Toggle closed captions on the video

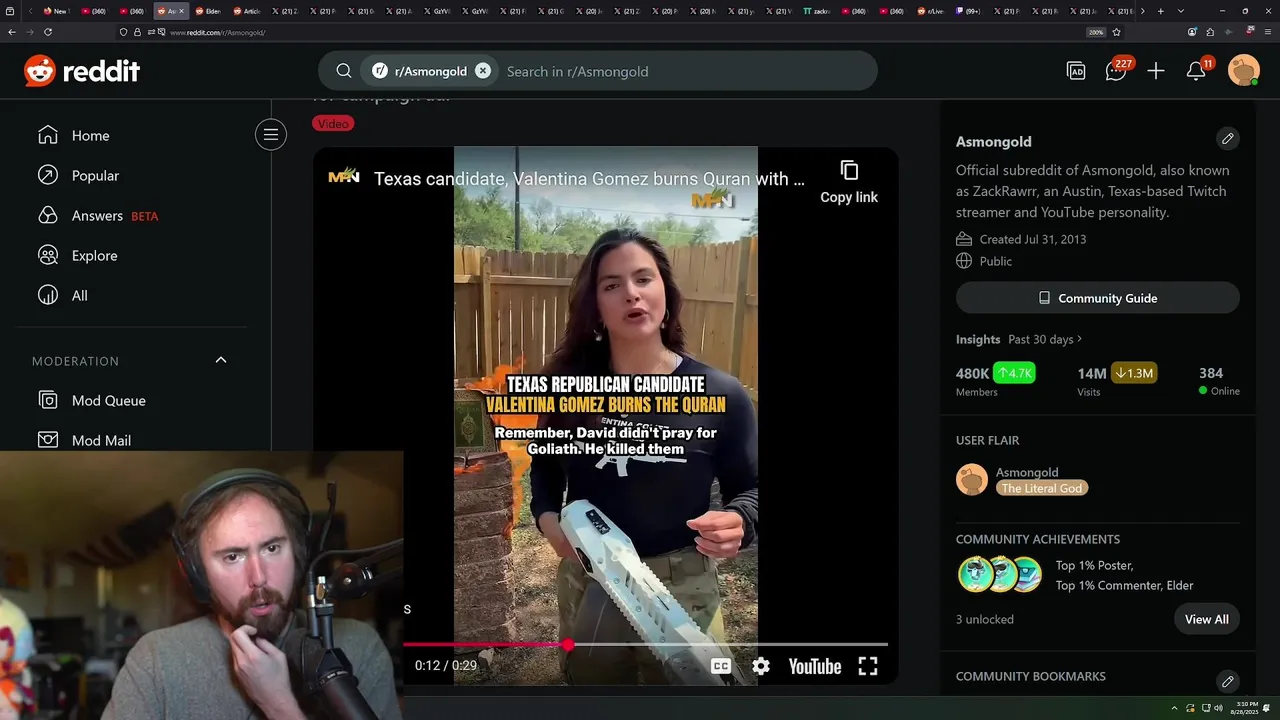click(x=720, y=666)
